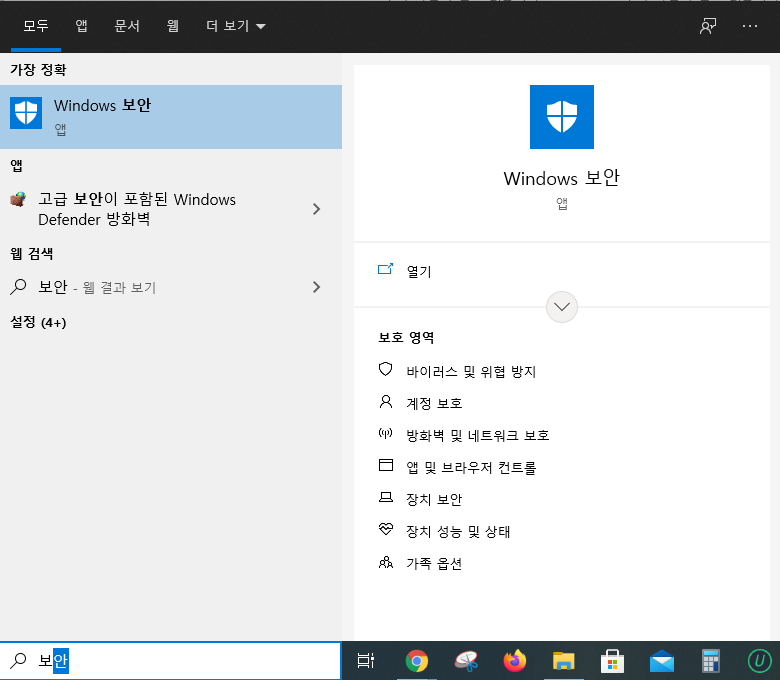Open 계정 보호 link

point(434,403)
